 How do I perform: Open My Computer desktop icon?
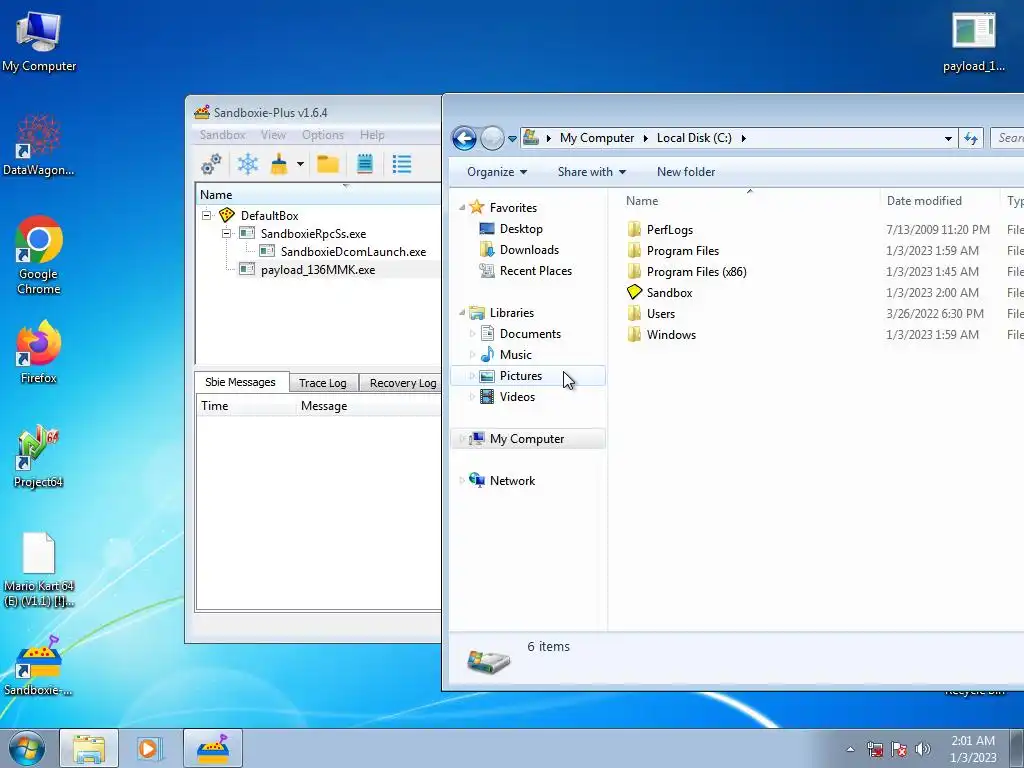(39, 40)
